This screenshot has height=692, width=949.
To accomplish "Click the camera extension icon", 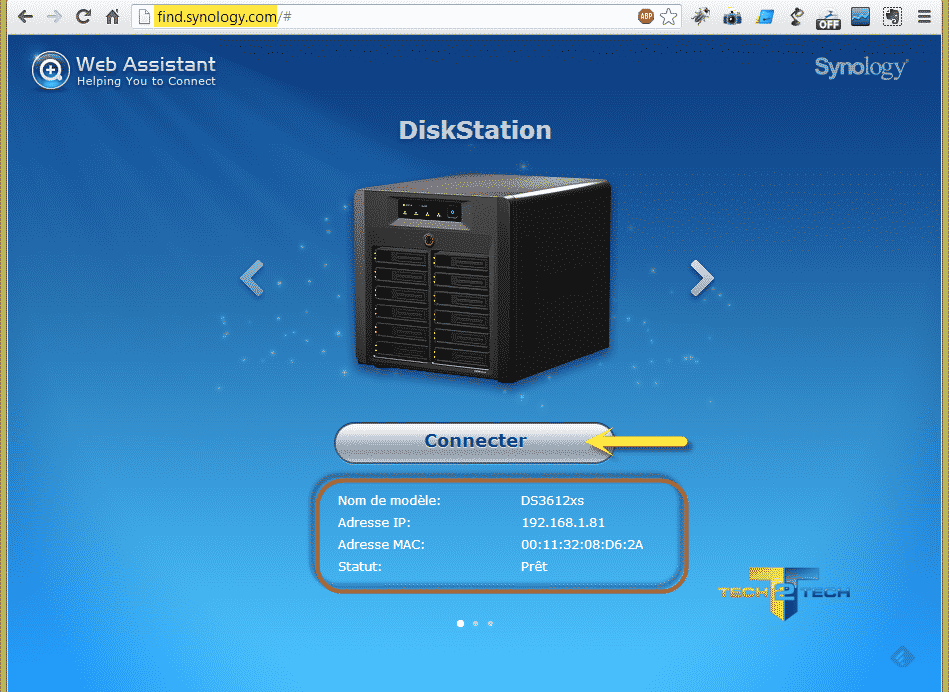I will click(x=732, y=17).
